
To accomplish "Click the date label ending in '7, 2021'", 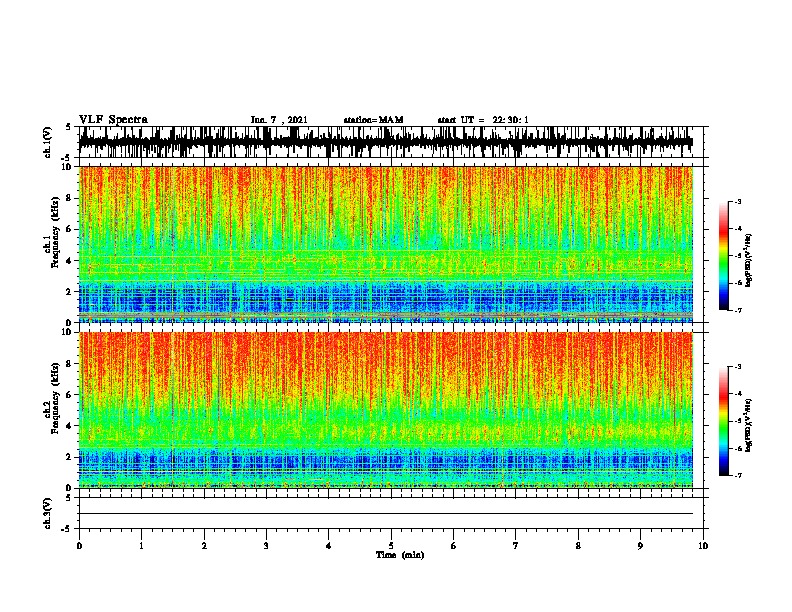I will pyautogui.click(x=279, y=120).
